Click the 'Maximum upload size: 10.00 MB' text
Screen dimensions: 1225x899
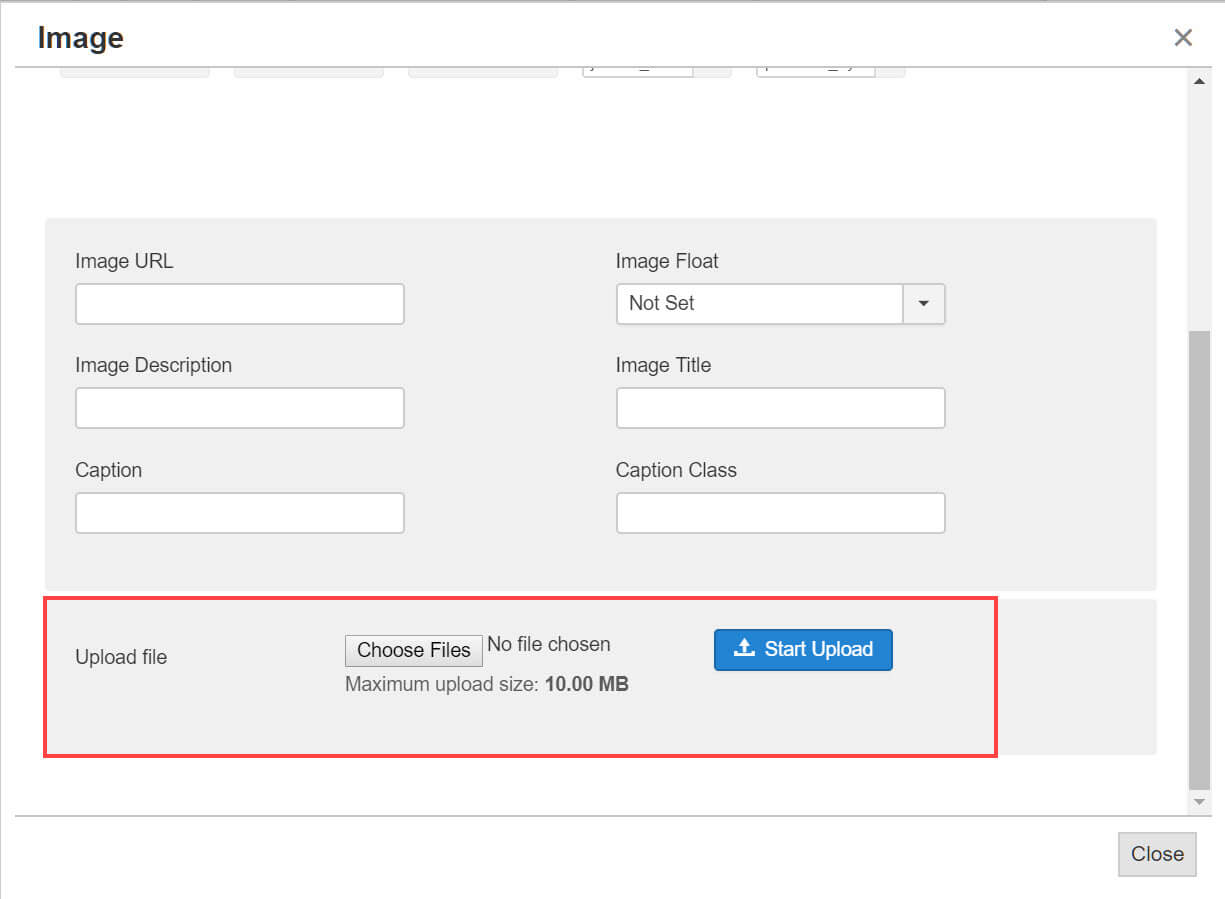487,685
